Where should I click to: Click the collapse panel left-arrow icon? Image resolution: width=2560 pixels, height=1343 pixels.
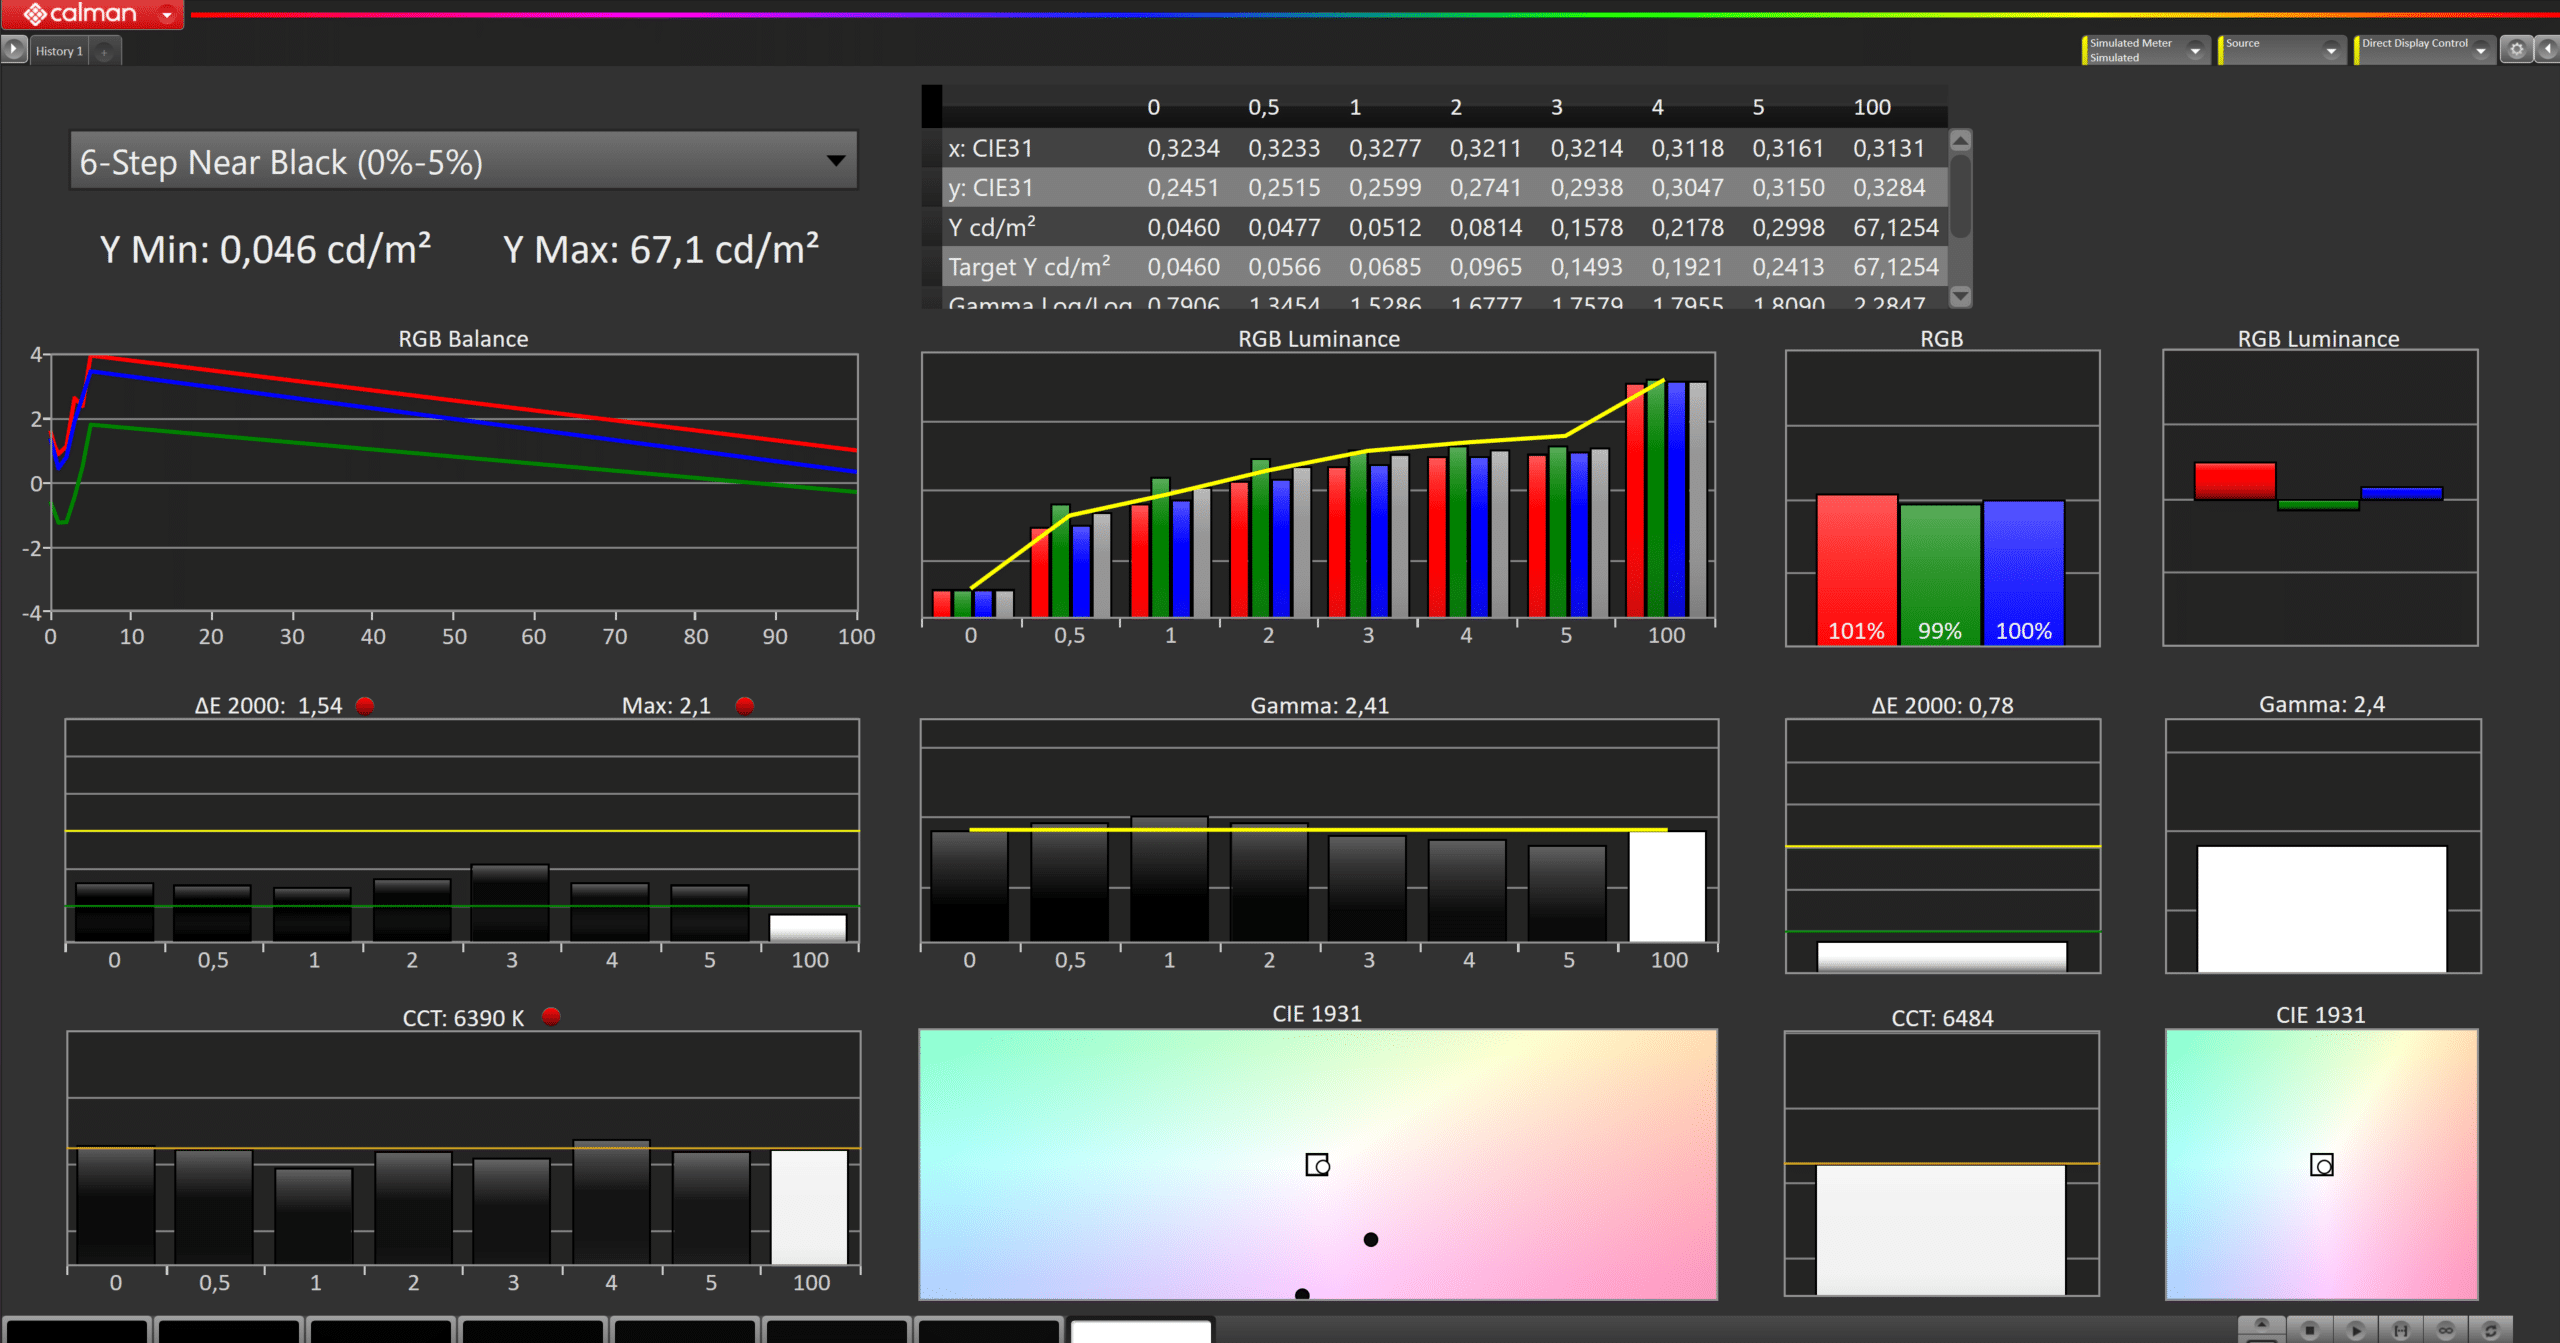point(2549,49)
